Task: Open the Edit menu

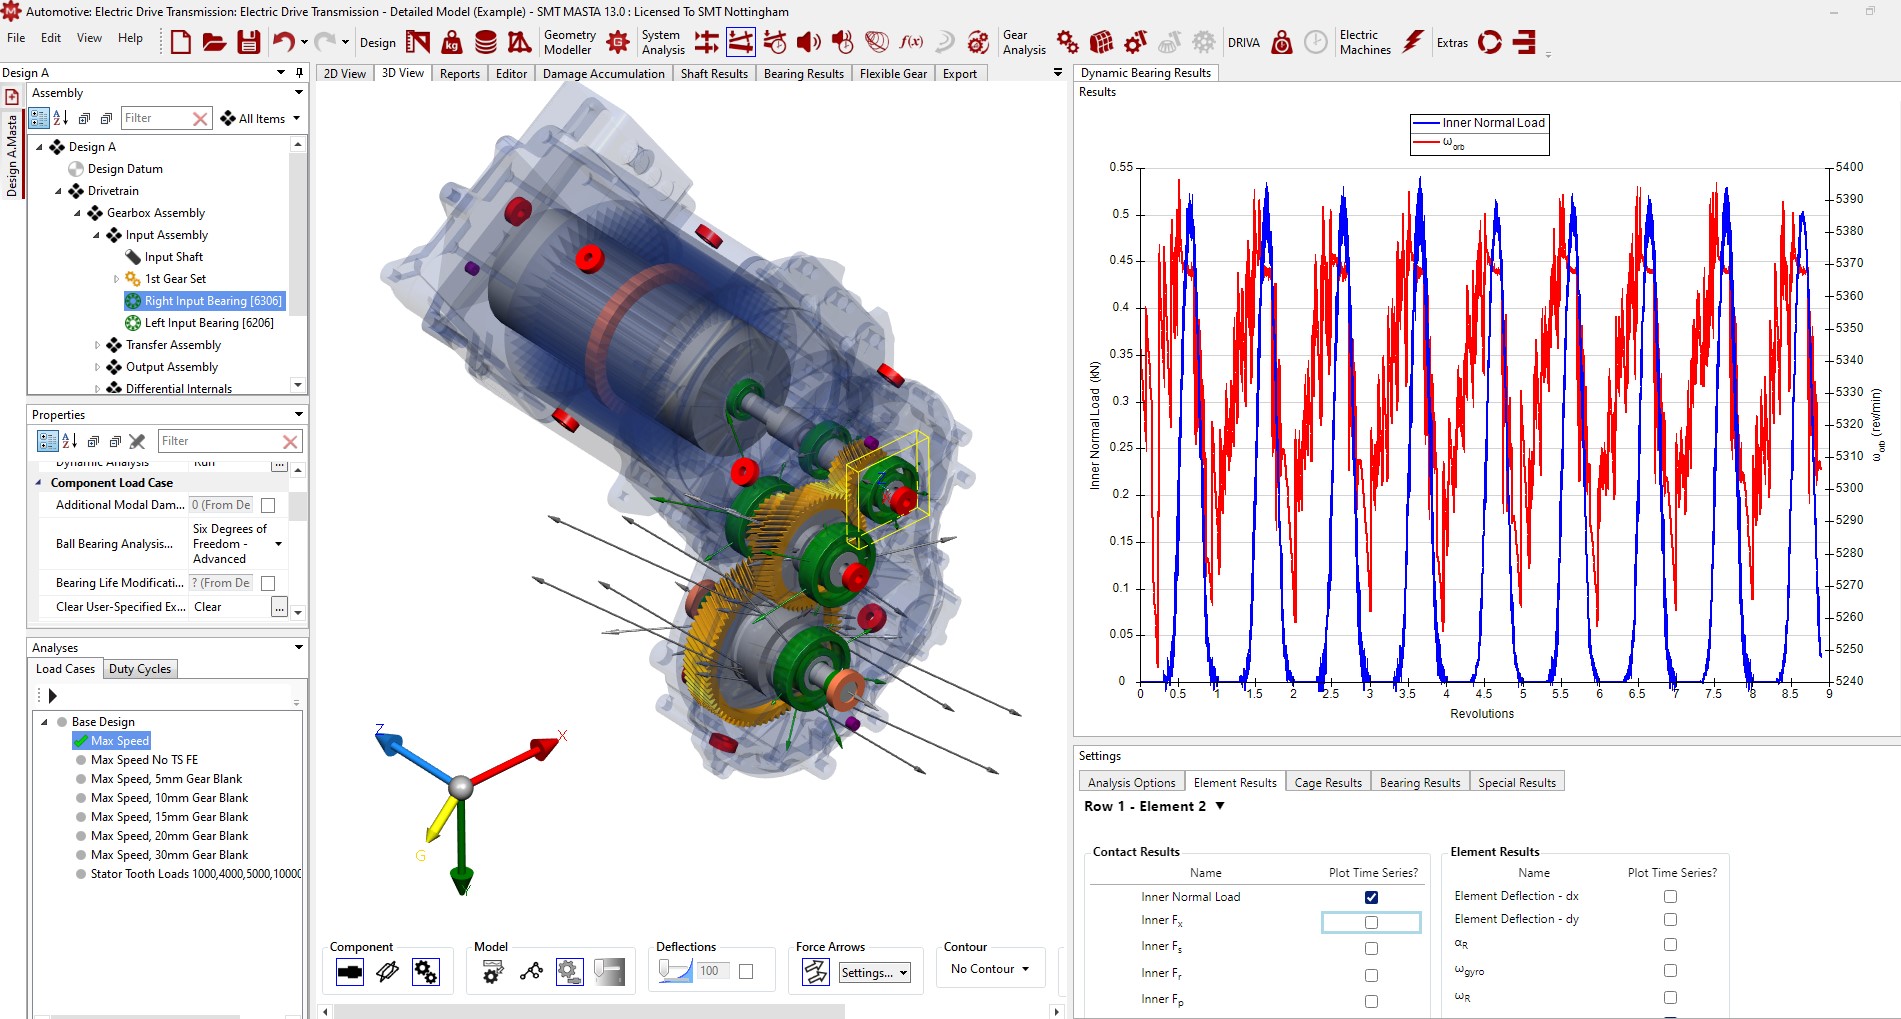Action: click(x=51, y=38)
